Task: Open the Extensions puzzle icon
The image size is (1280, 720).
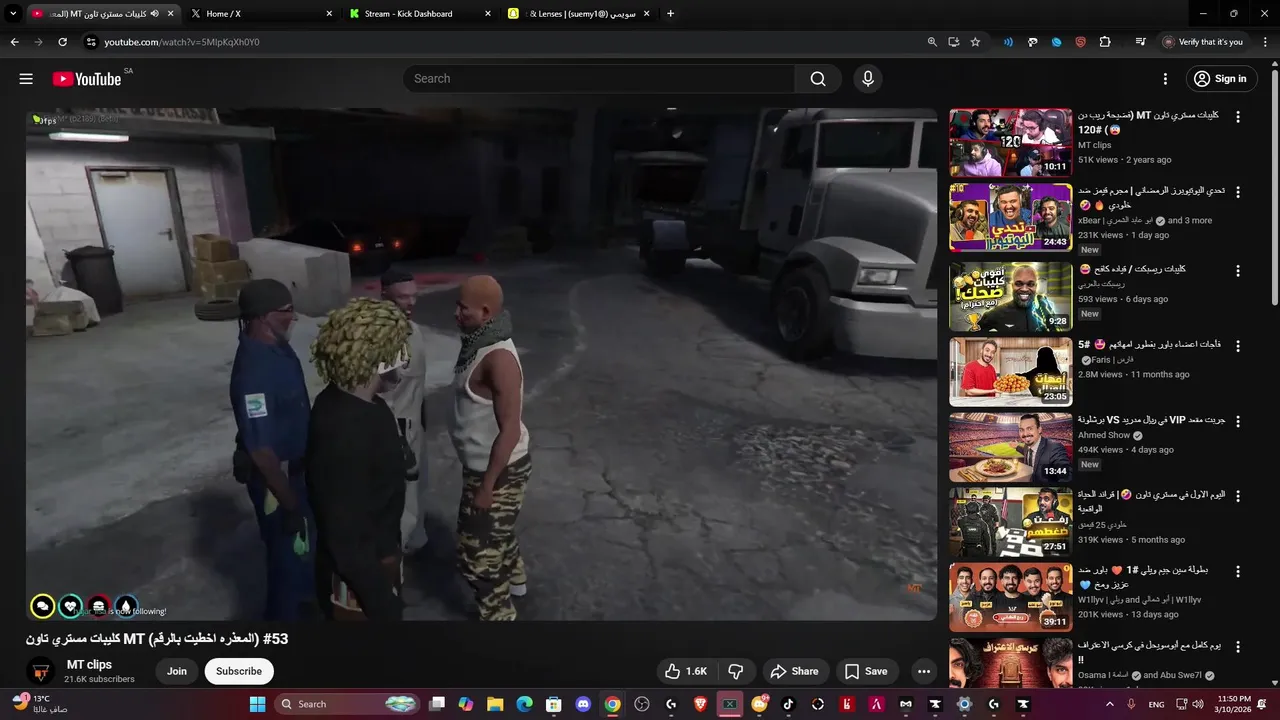Action: pos(1105,42)
